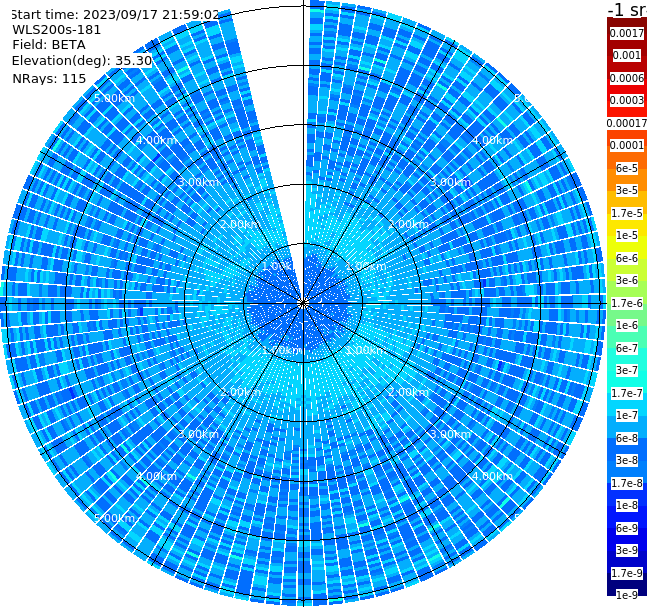The width and height of the screenshot is (647, 607).
Task: Select the 1e-9 bottom colorbar label
Action: click(x=627, y=595)
